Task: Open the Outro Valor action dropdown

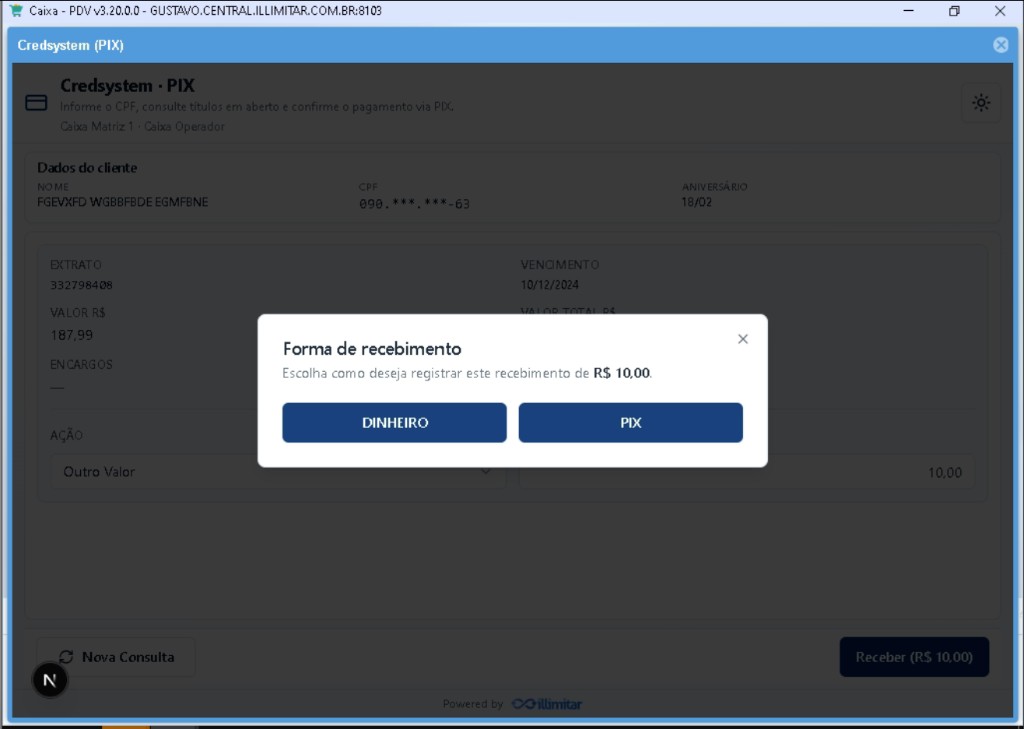Action: click(278, 472)
